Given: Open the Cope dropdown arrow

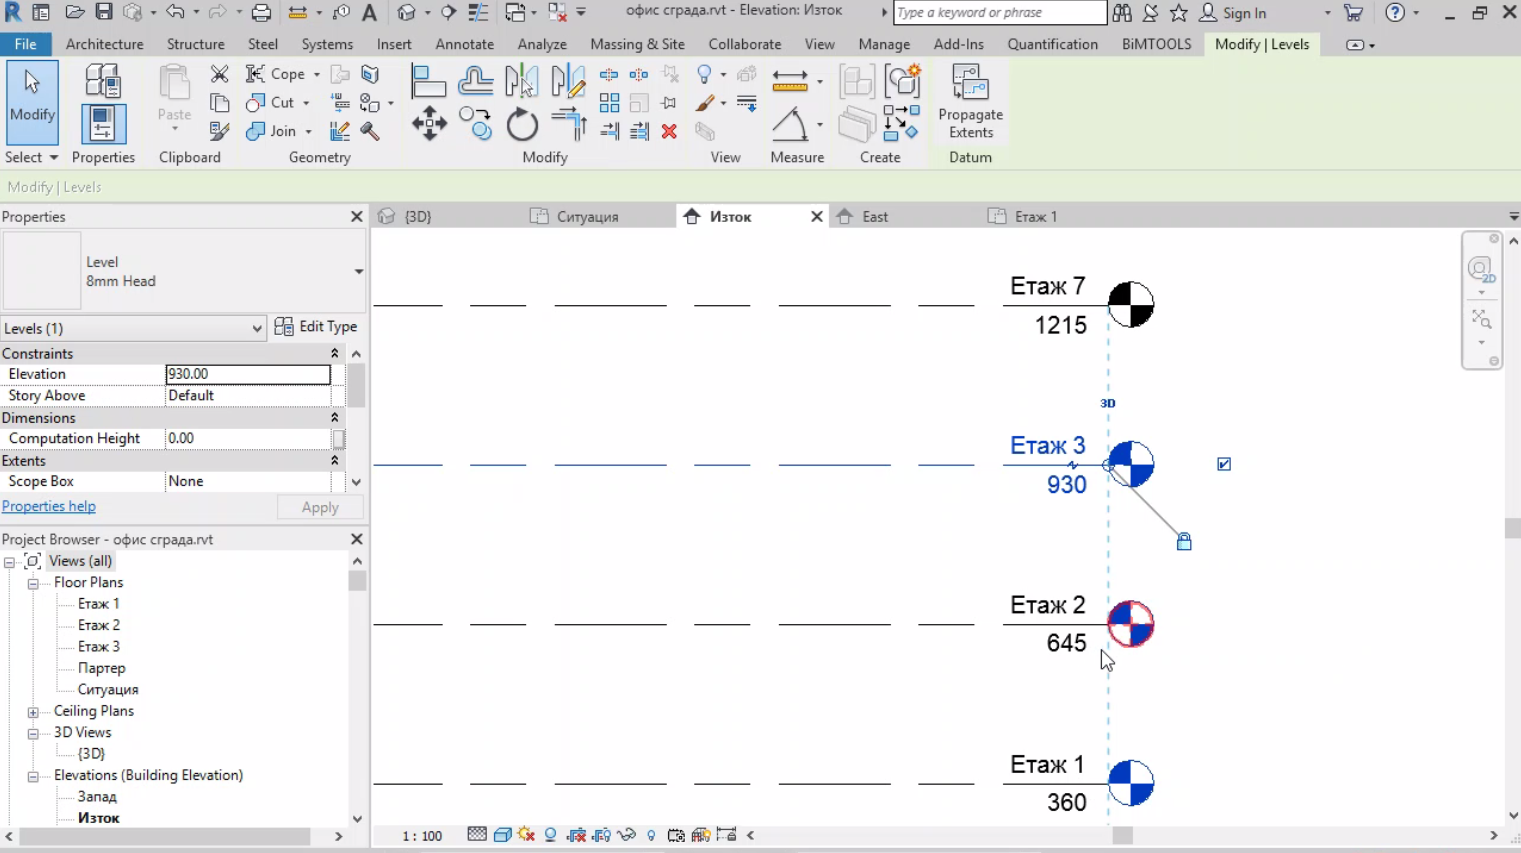Looking at the screenshot, I should coord(317,75).
